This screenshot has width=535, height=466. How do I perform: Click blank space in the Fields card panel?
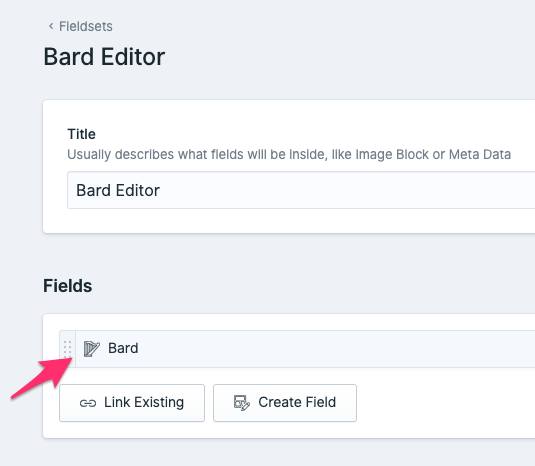click(444, 403)
